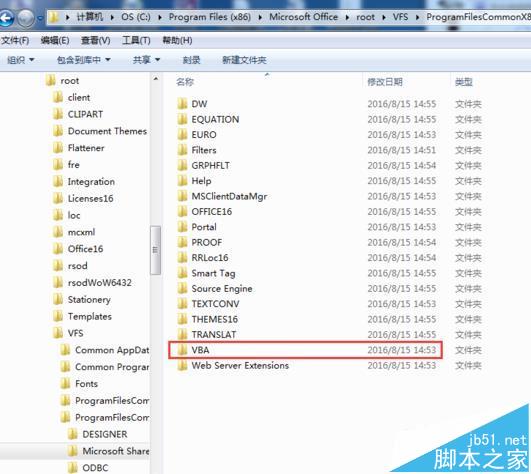Sort by the 修改日期 column header
The image size is (531, 474).
click(385, 82)
